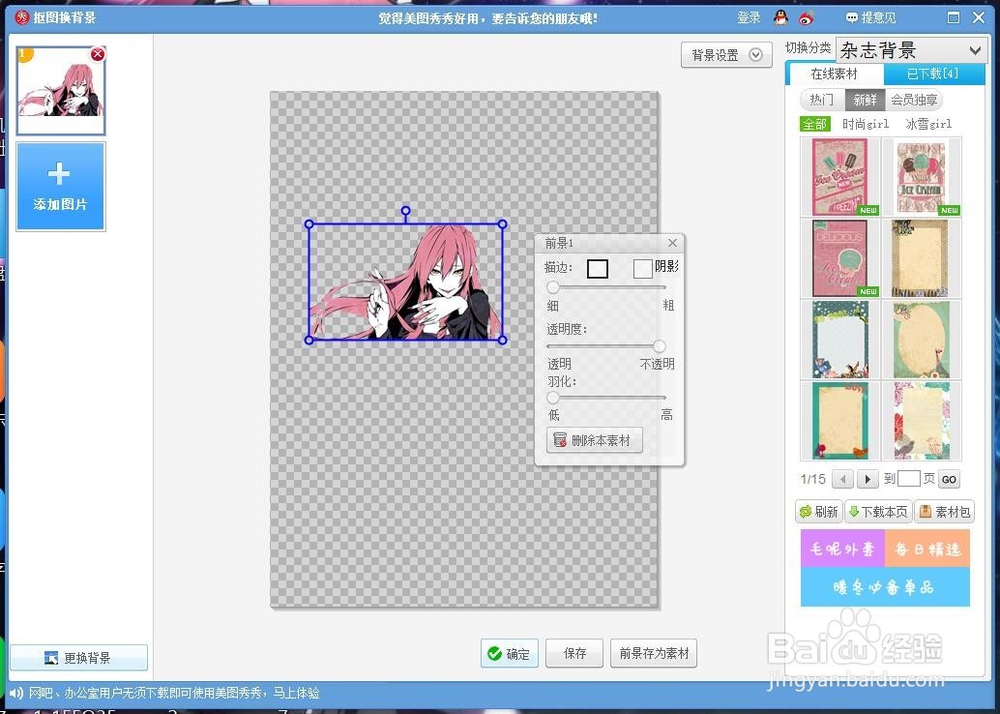This screenshot has width=1000, height=714.
Task: Click the page number input field
Action: coord(909,478)
